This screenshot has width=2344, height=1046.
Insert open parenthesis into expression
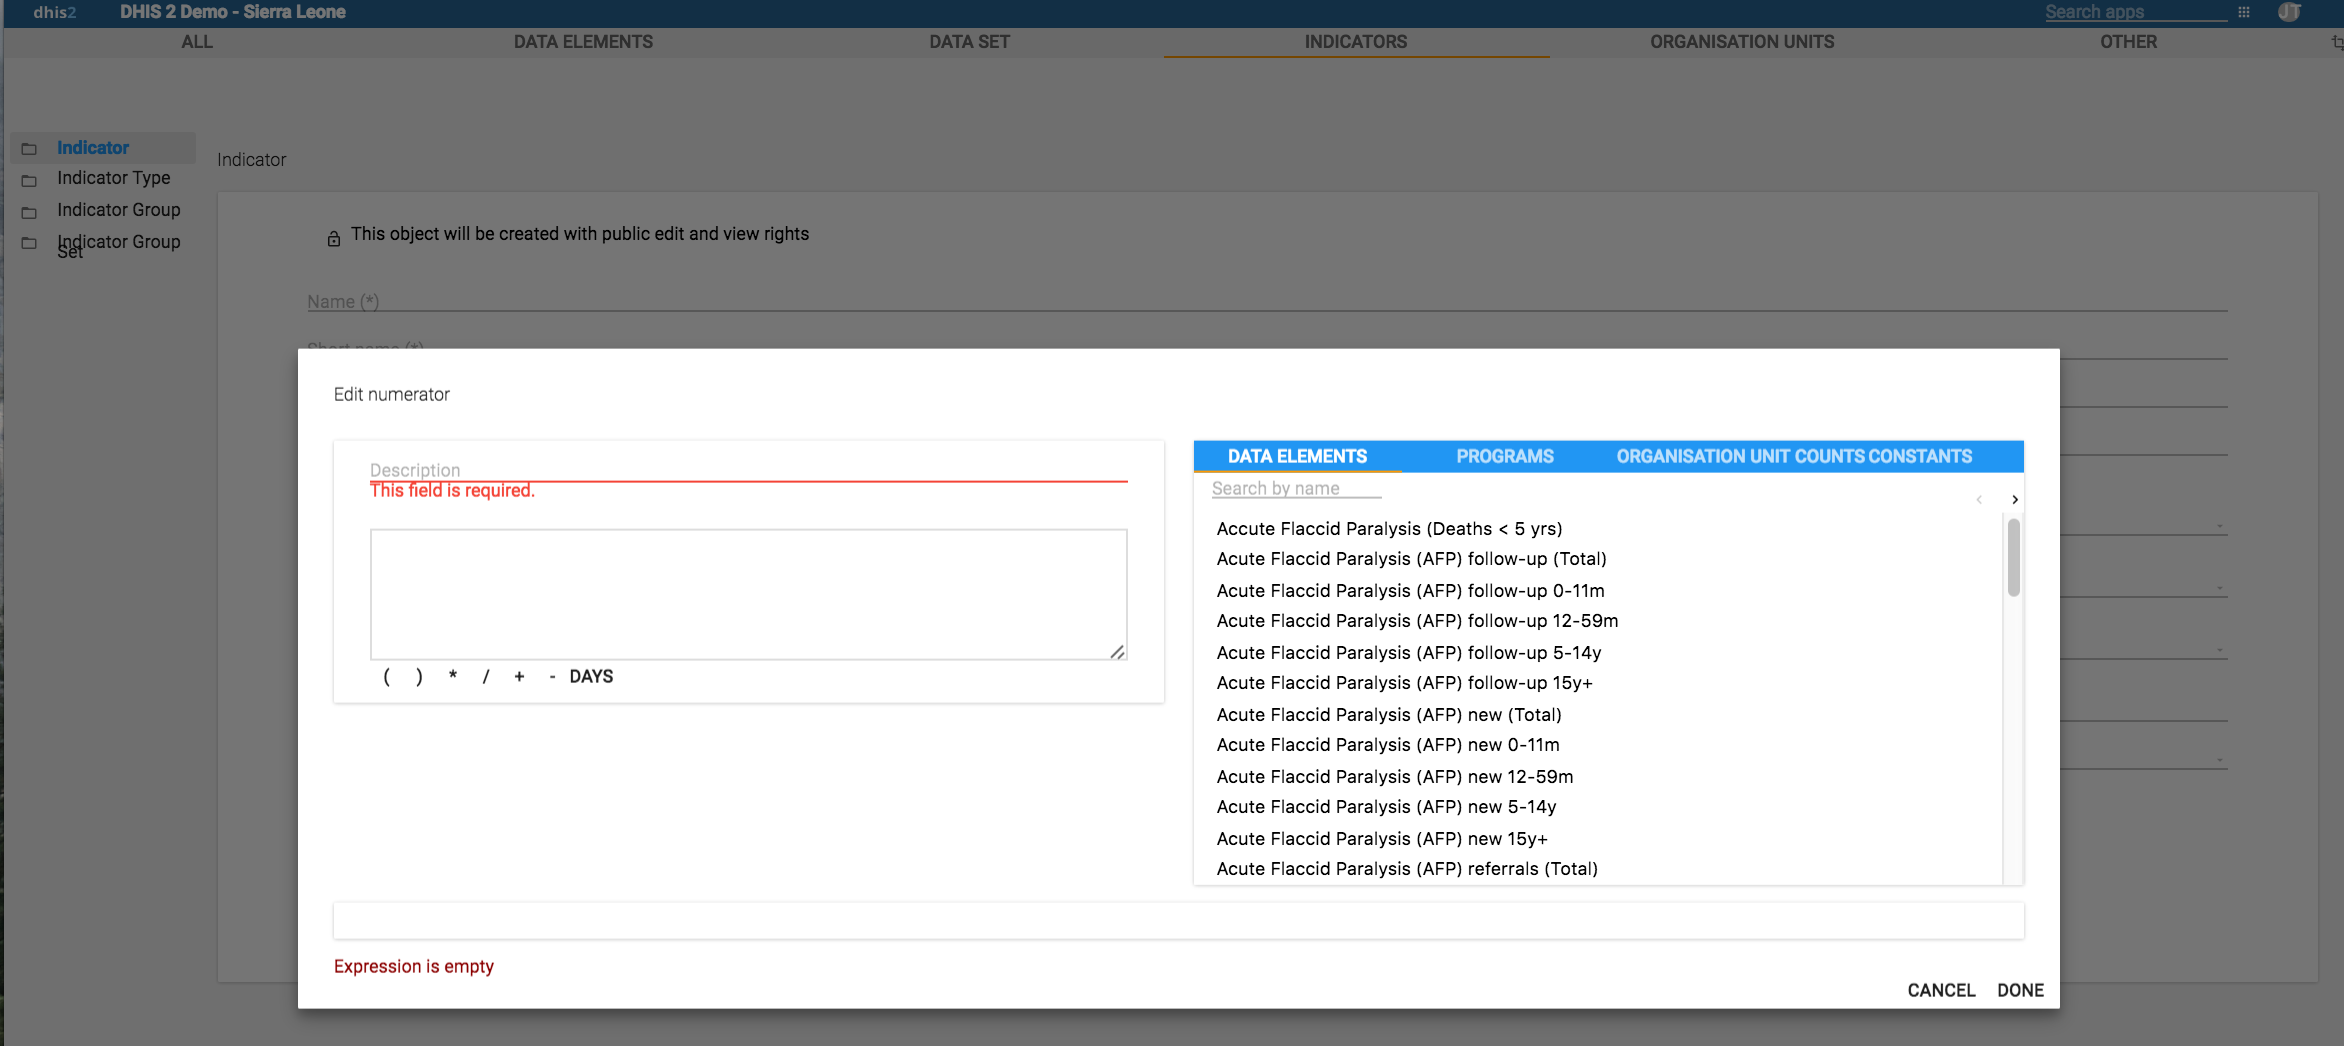[387, 676]
